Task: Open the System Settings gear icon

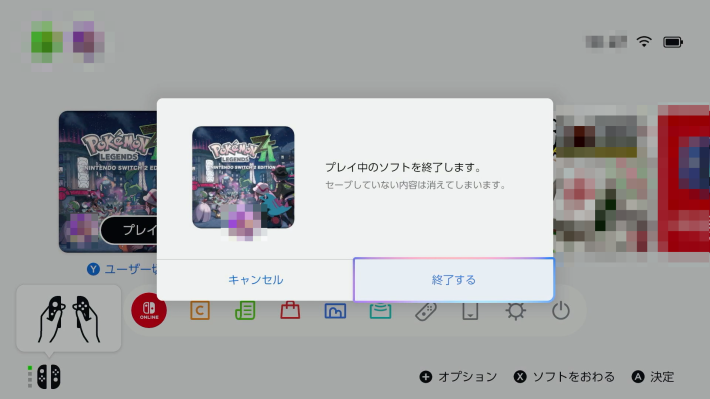Action: point(516,311)
